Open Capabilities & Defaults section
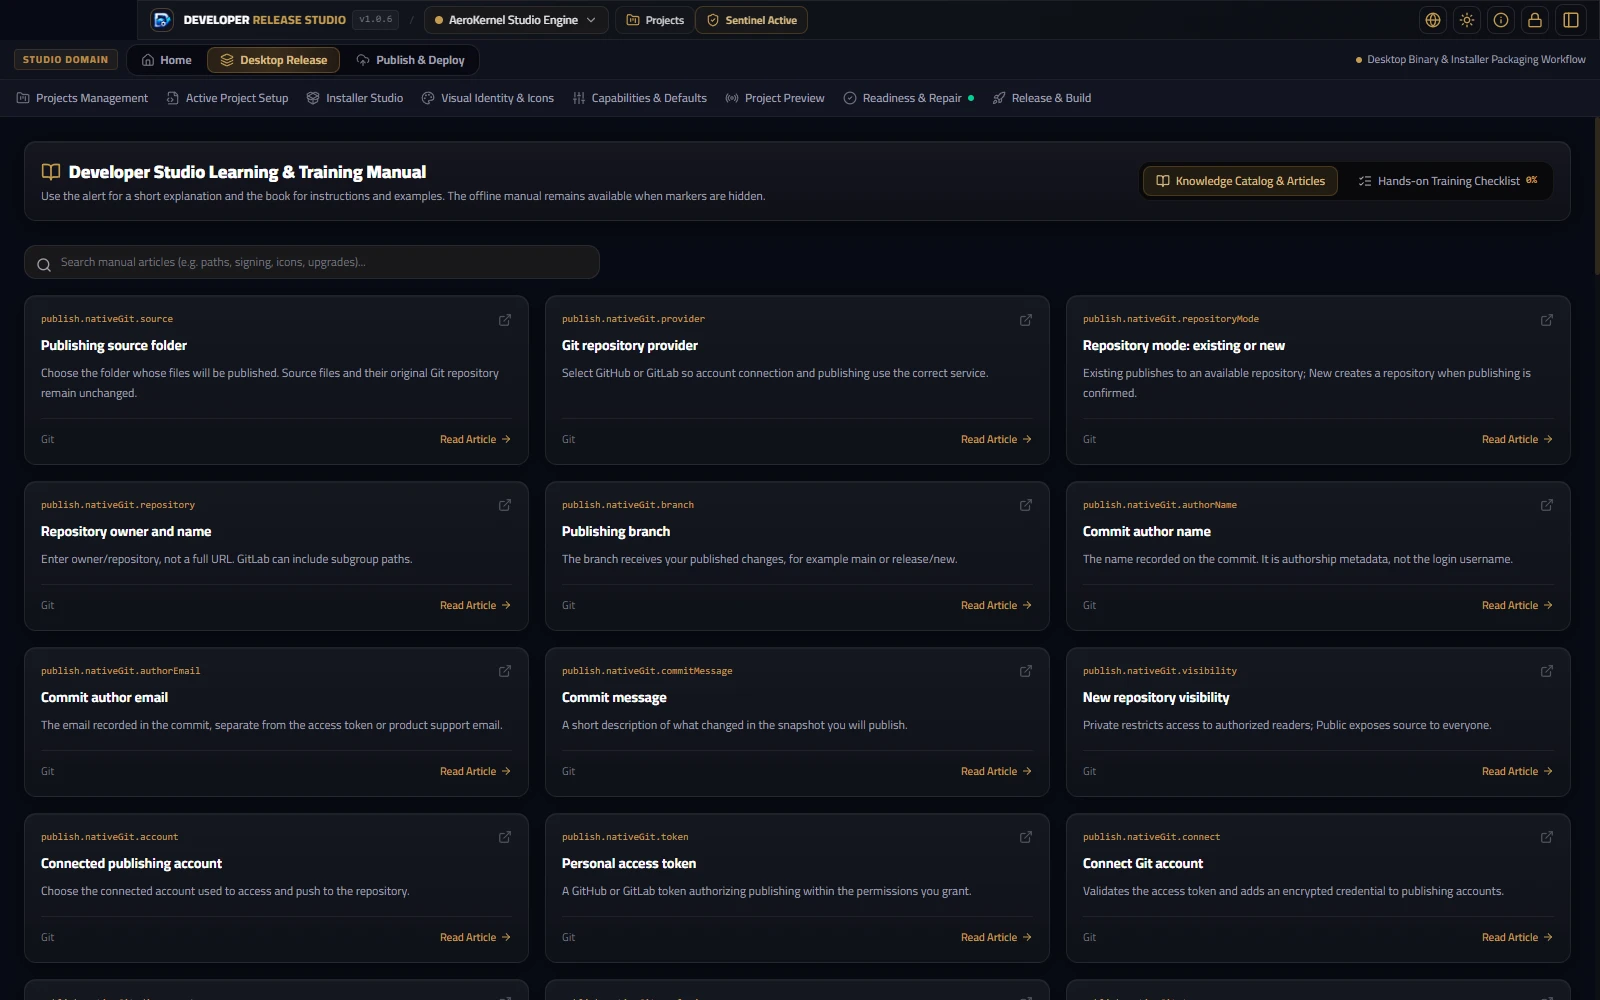The image size is (1600, 1000). point(640,98)
